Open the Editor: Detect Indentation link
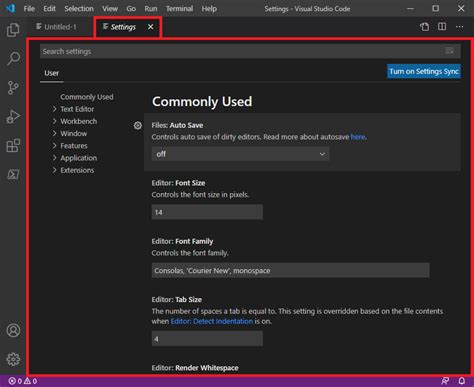Viewport: 474px width, 387px height. click(x=212, y=321)
